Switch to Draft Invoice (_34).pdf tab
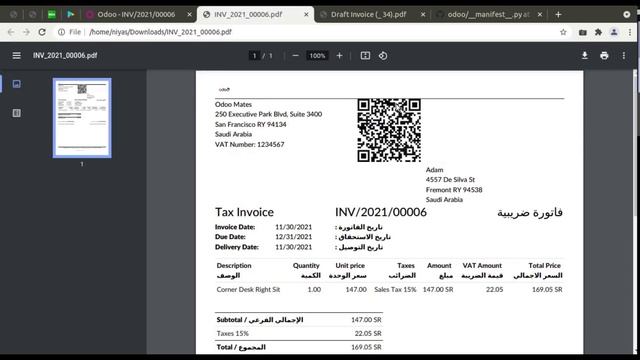The width and height of the screenshot is (640, 360). [x=369, y=14]
